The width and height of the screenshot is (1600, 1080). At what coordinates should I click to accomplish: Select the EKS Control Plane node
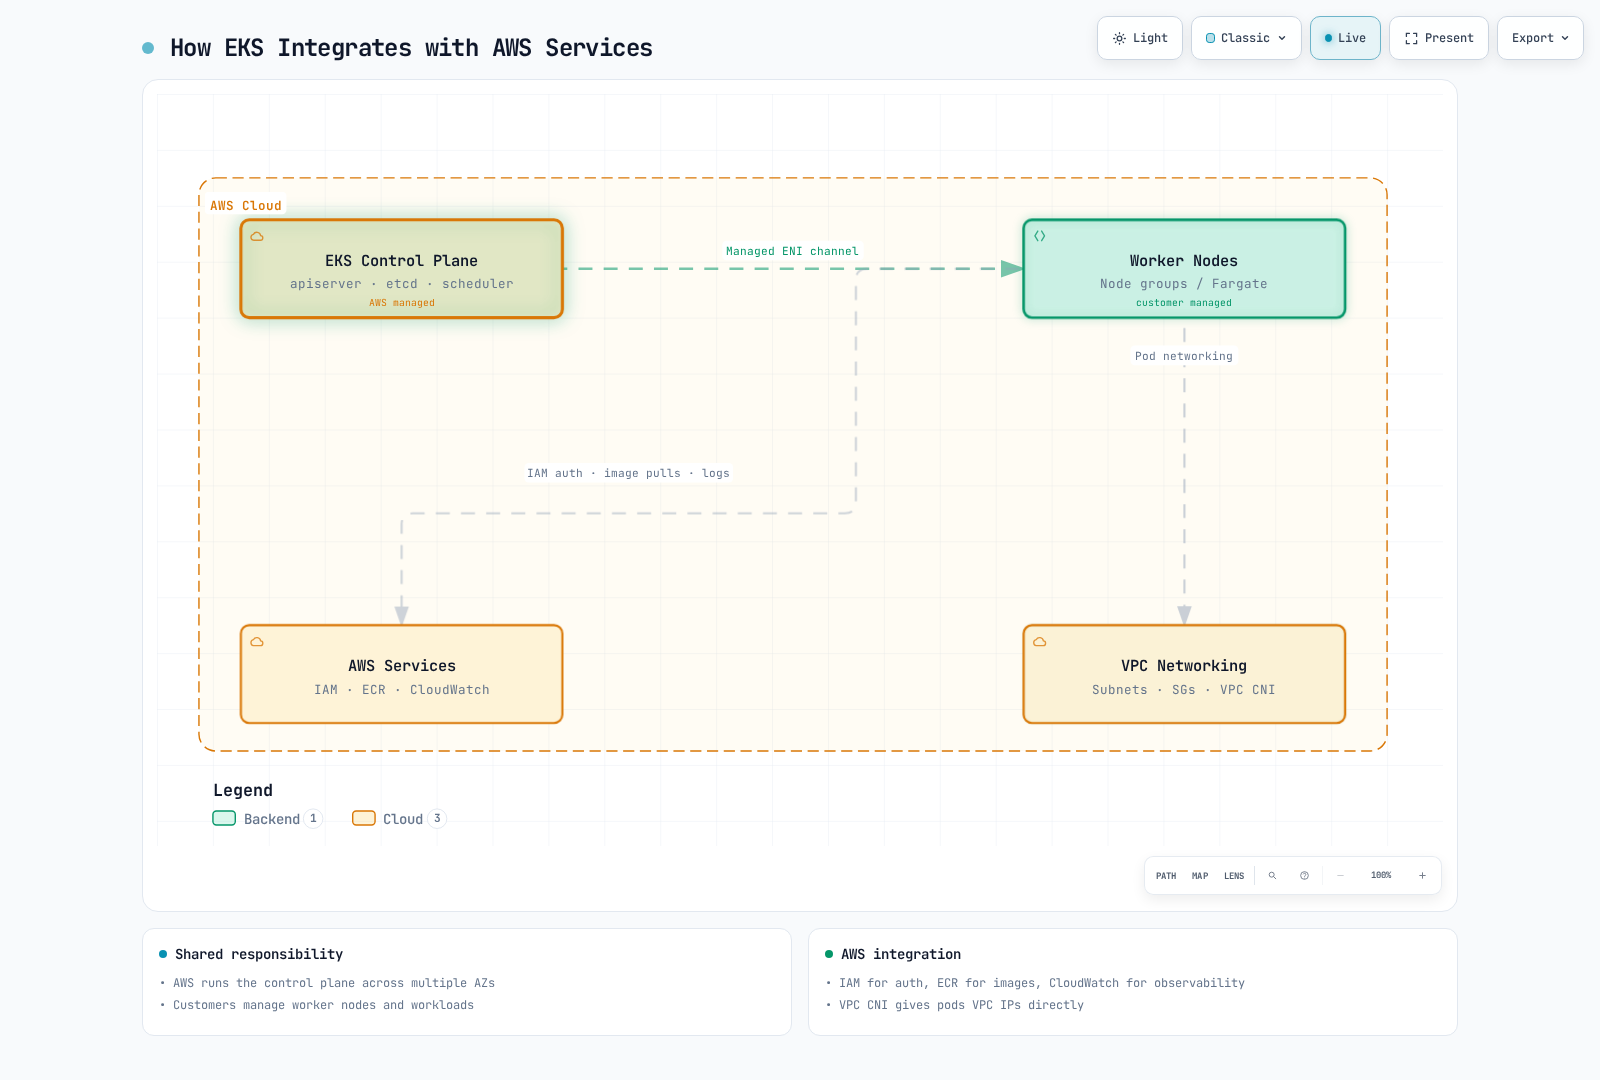pyautogui.click(x=402, y=269)
